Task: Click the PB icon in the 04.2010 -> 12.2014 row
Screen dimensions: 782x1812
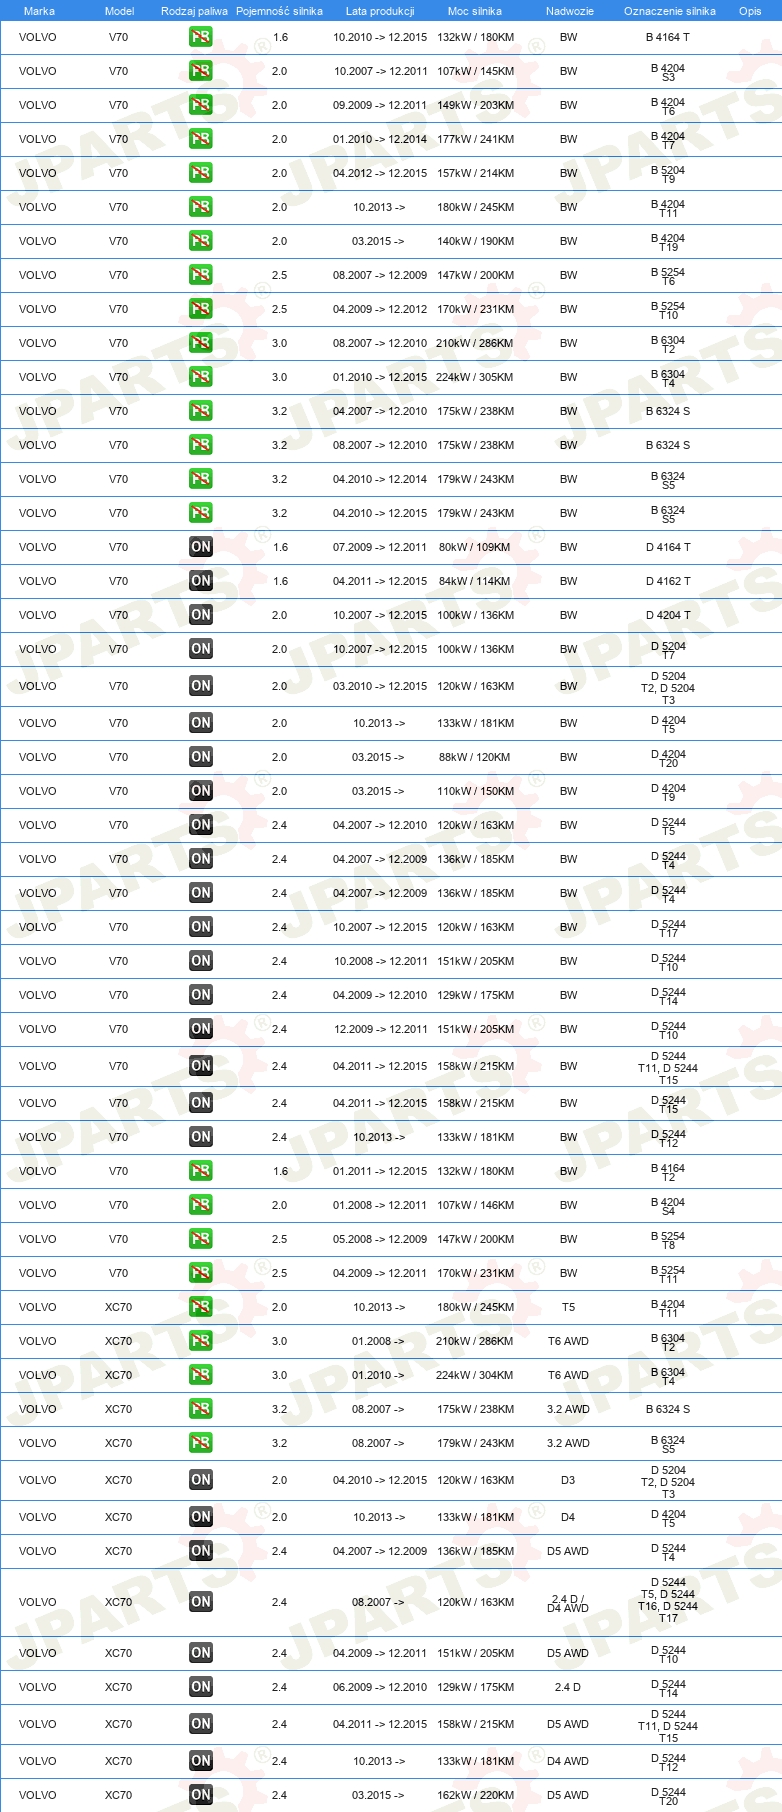Action: (x=200, y=479)
